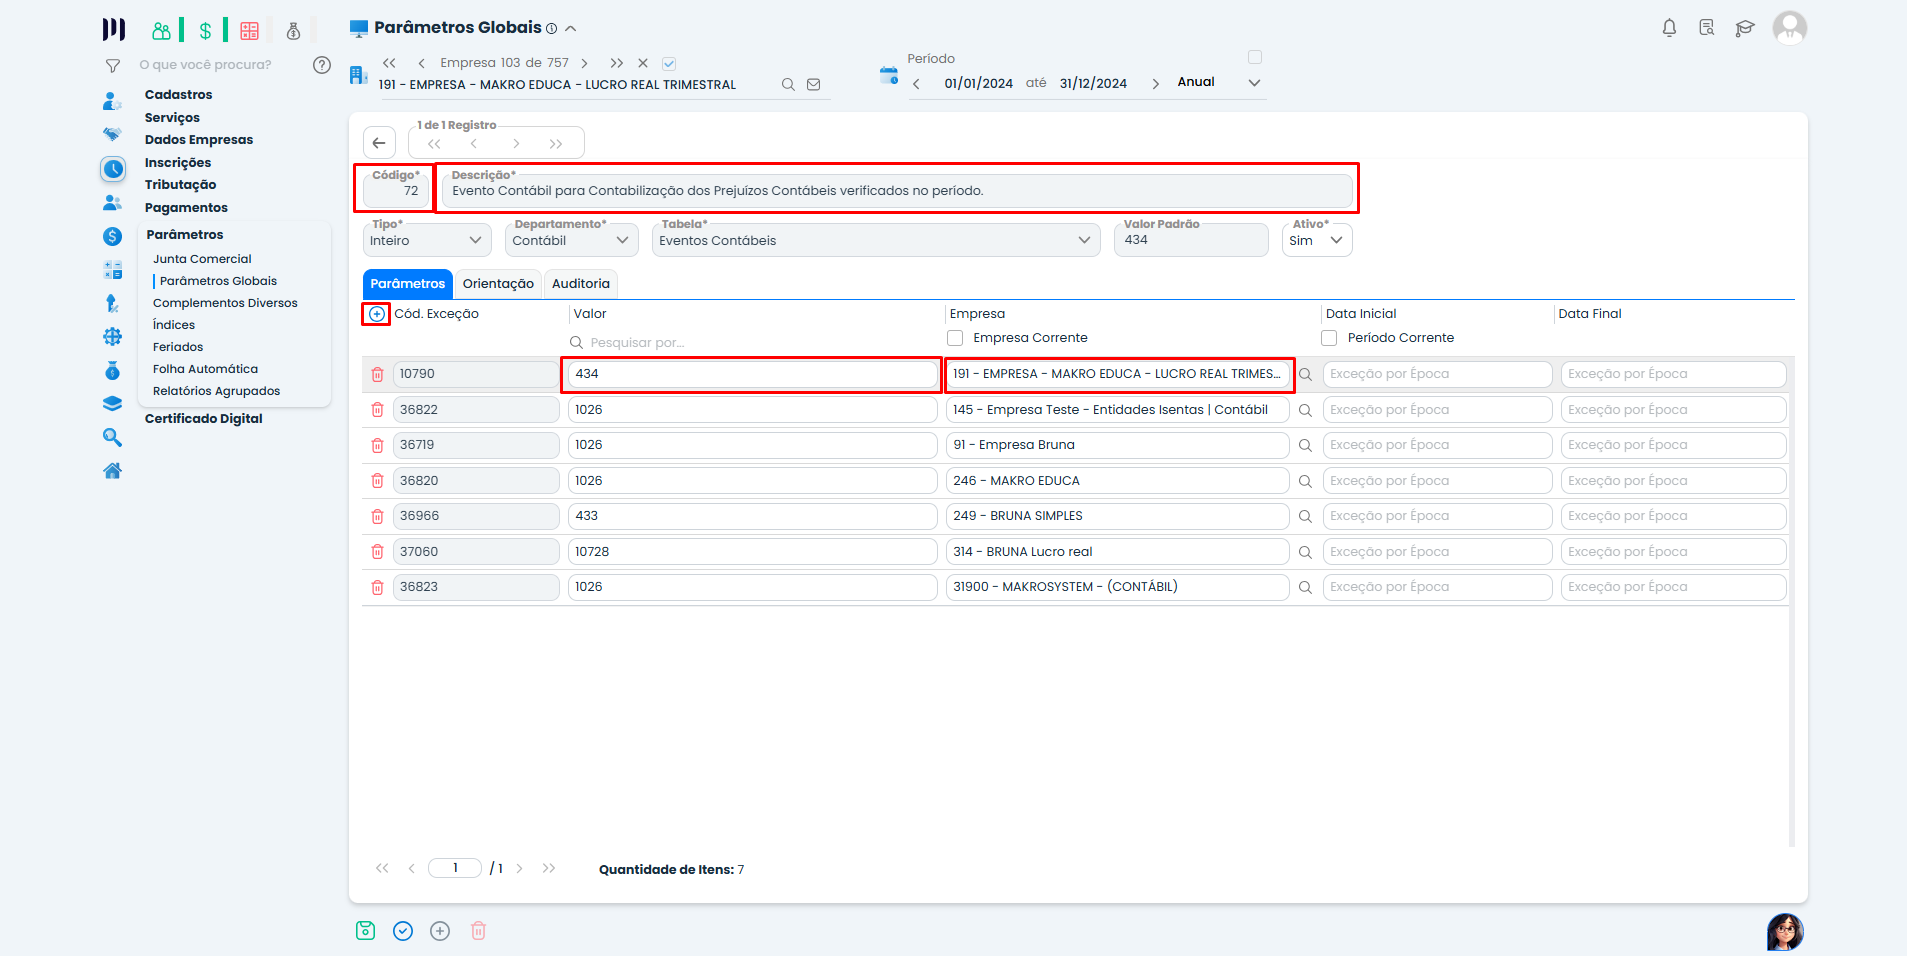Check the Período Corrente checkbox

point(1329,338)
